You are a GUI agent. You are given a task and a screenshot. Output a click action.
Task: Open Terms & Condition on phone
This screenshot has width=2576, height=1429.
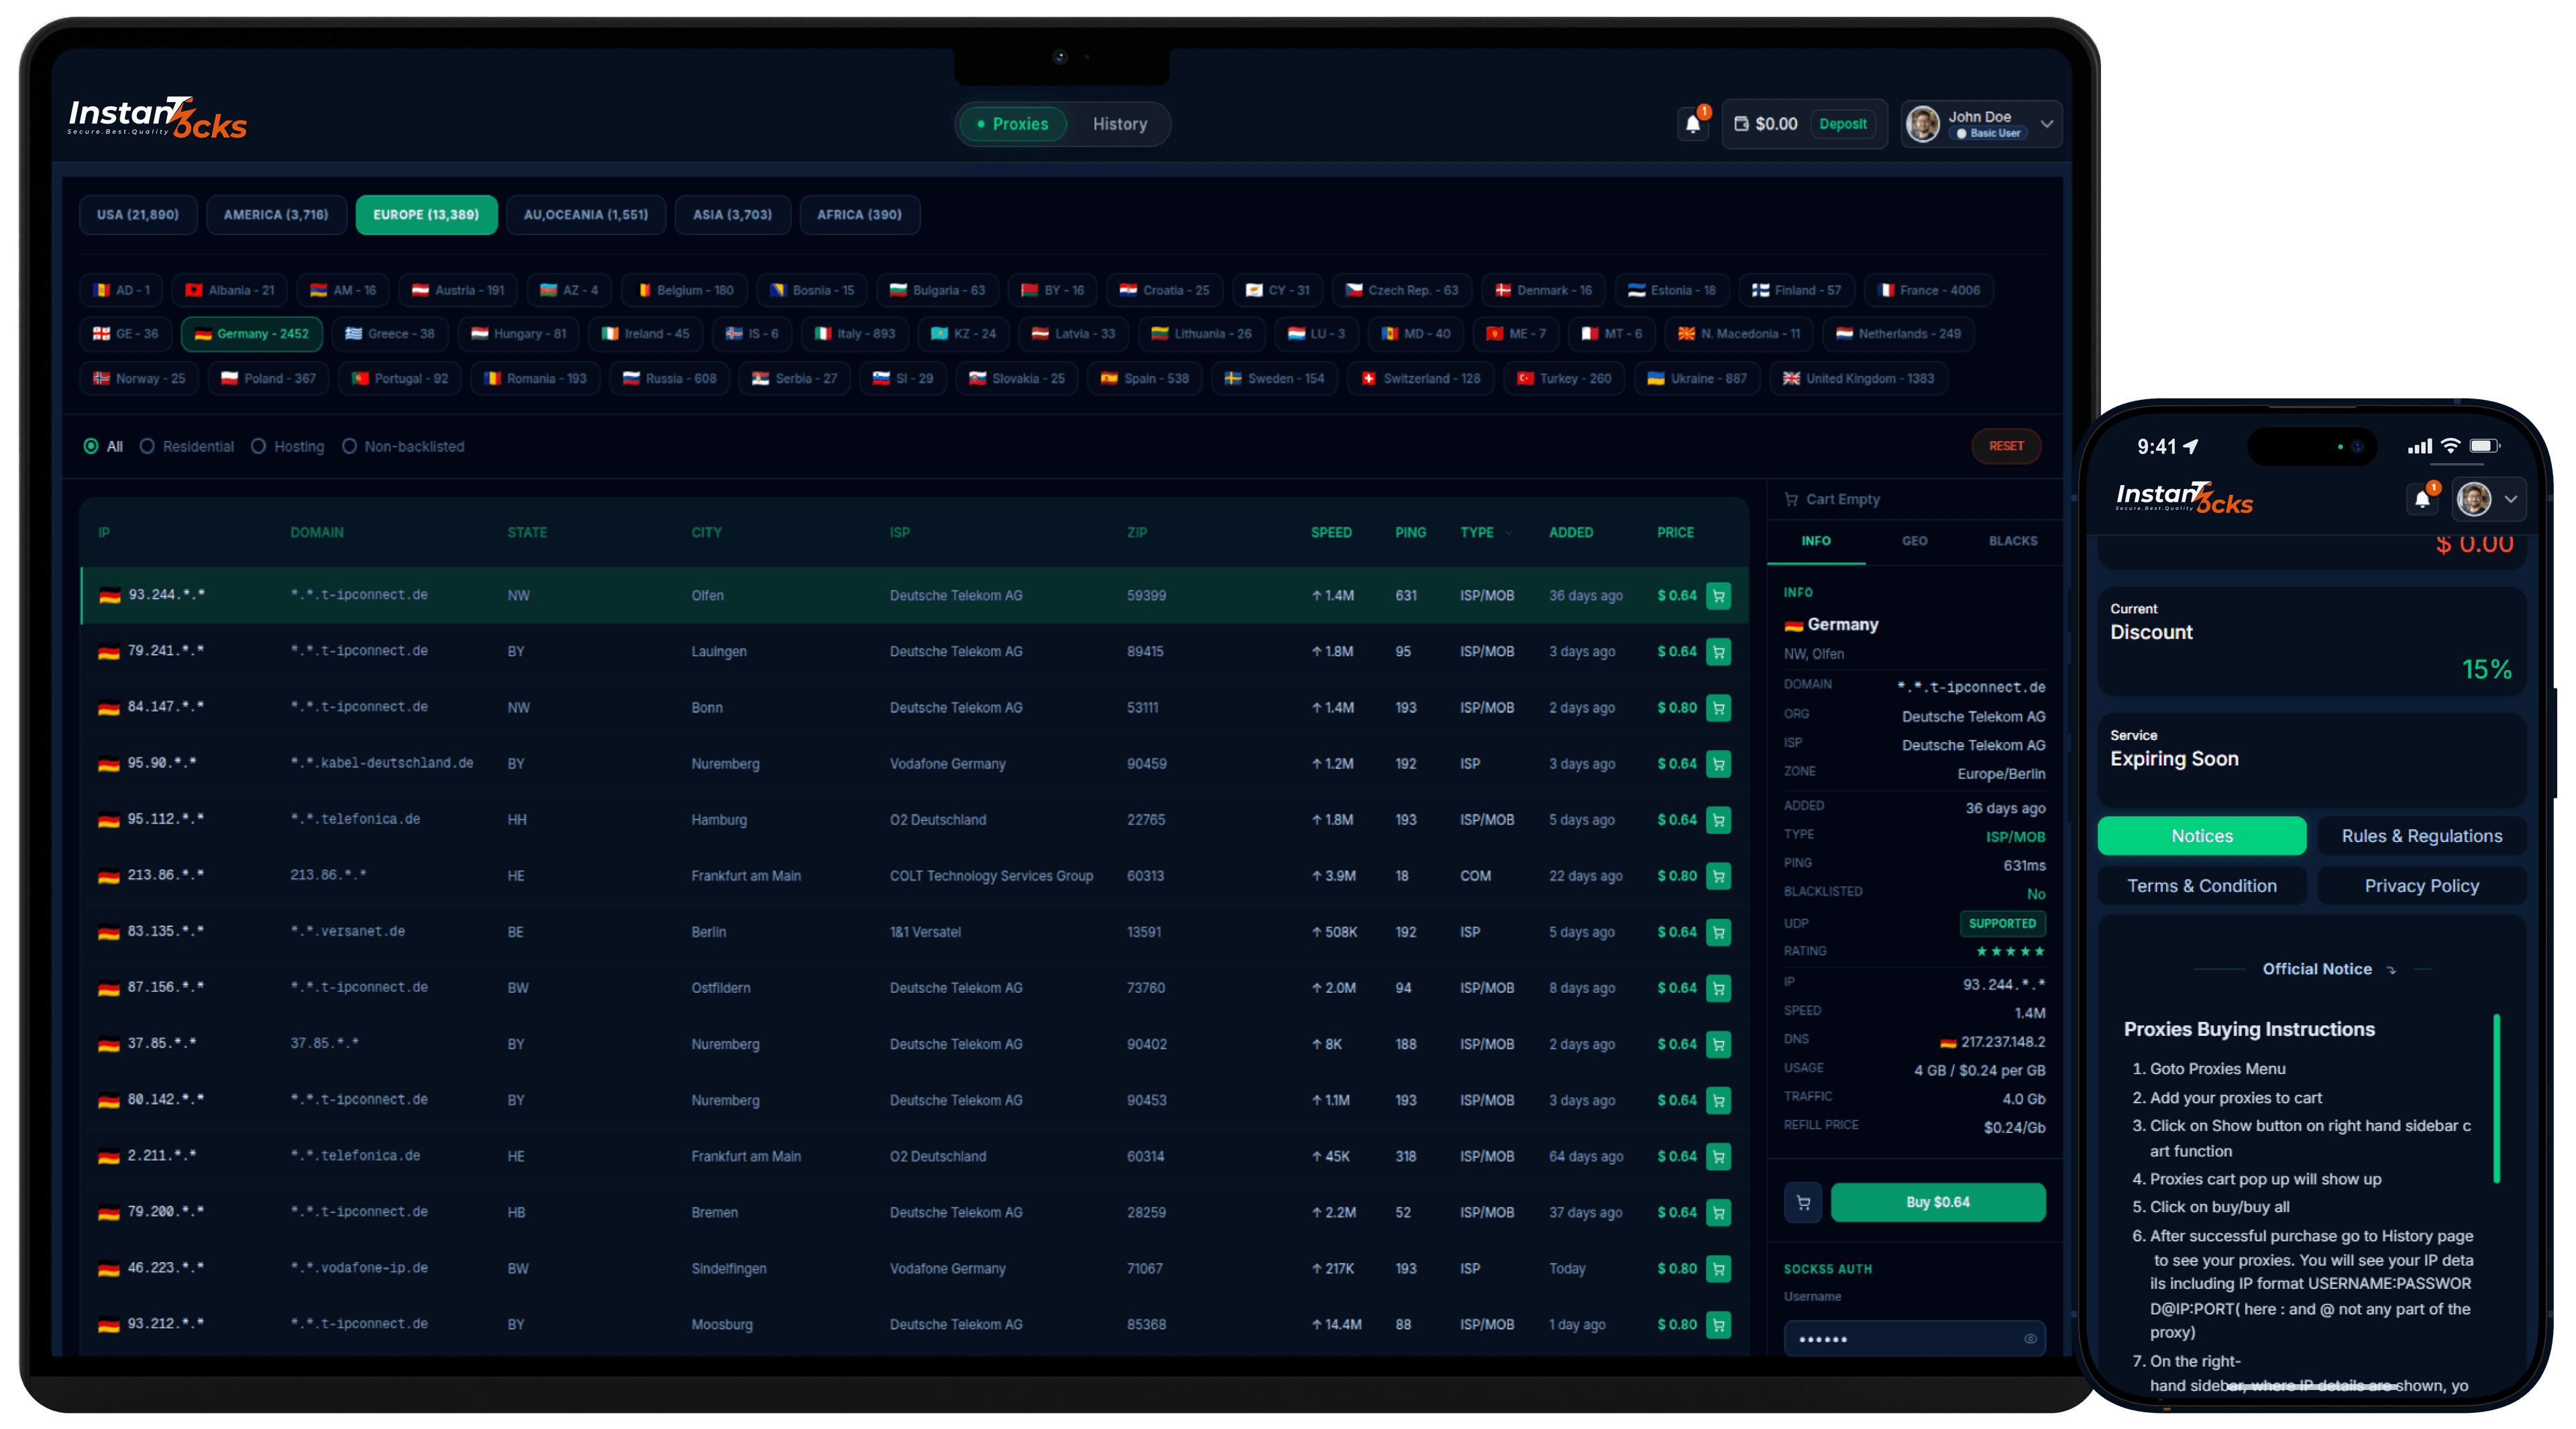click(2201, 886)
